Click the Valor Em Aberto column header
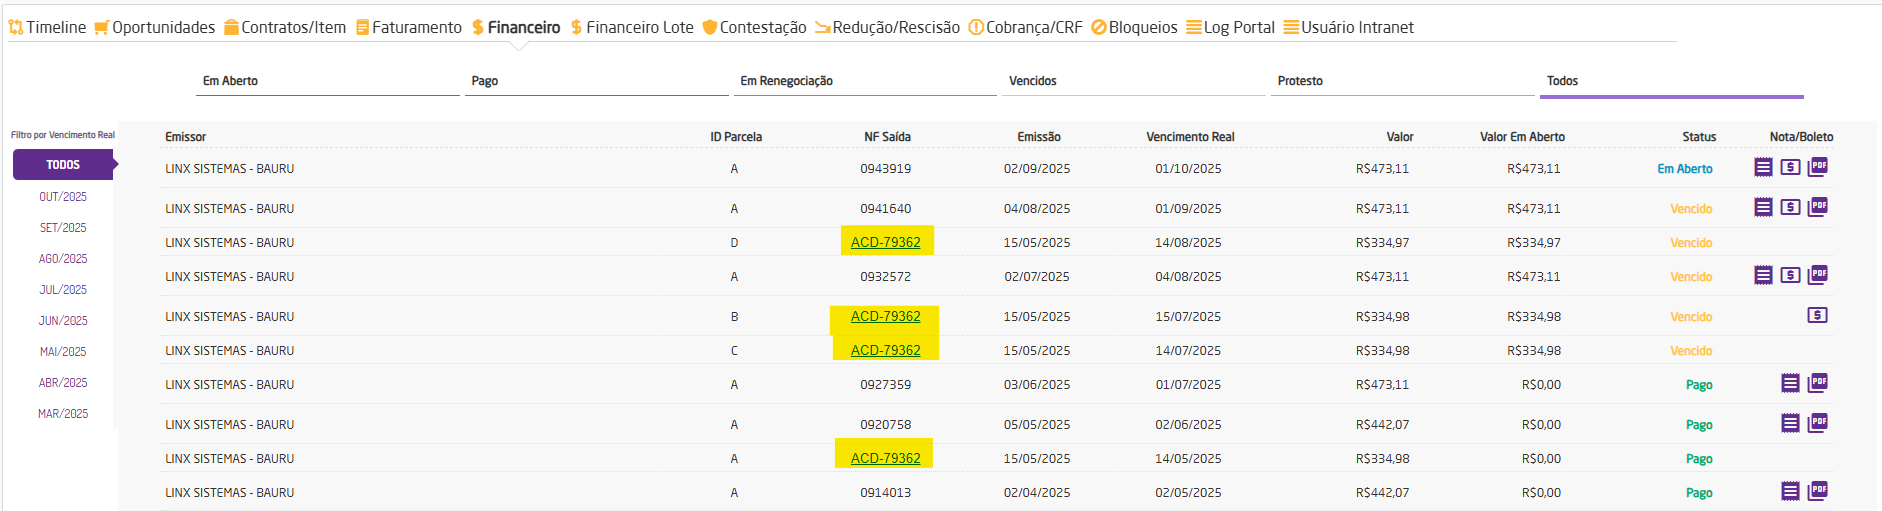 [x=1522, y=137]
